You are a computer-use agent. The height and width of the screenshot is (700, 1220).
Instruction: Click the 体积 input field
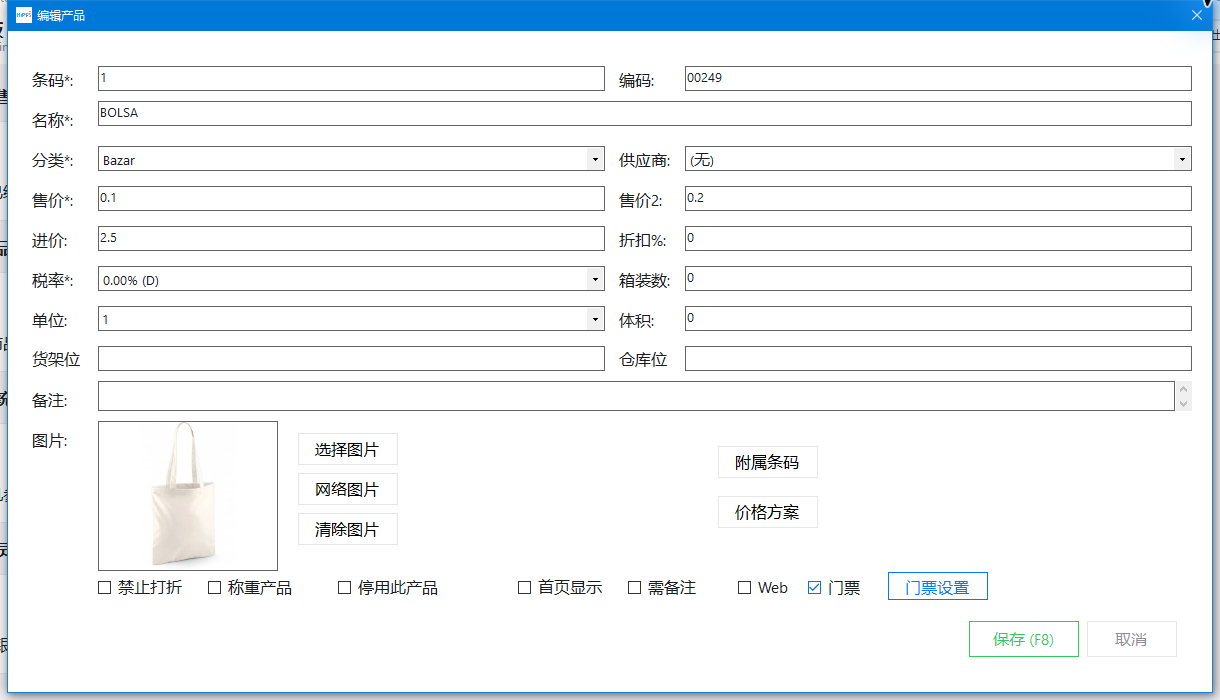938,319
